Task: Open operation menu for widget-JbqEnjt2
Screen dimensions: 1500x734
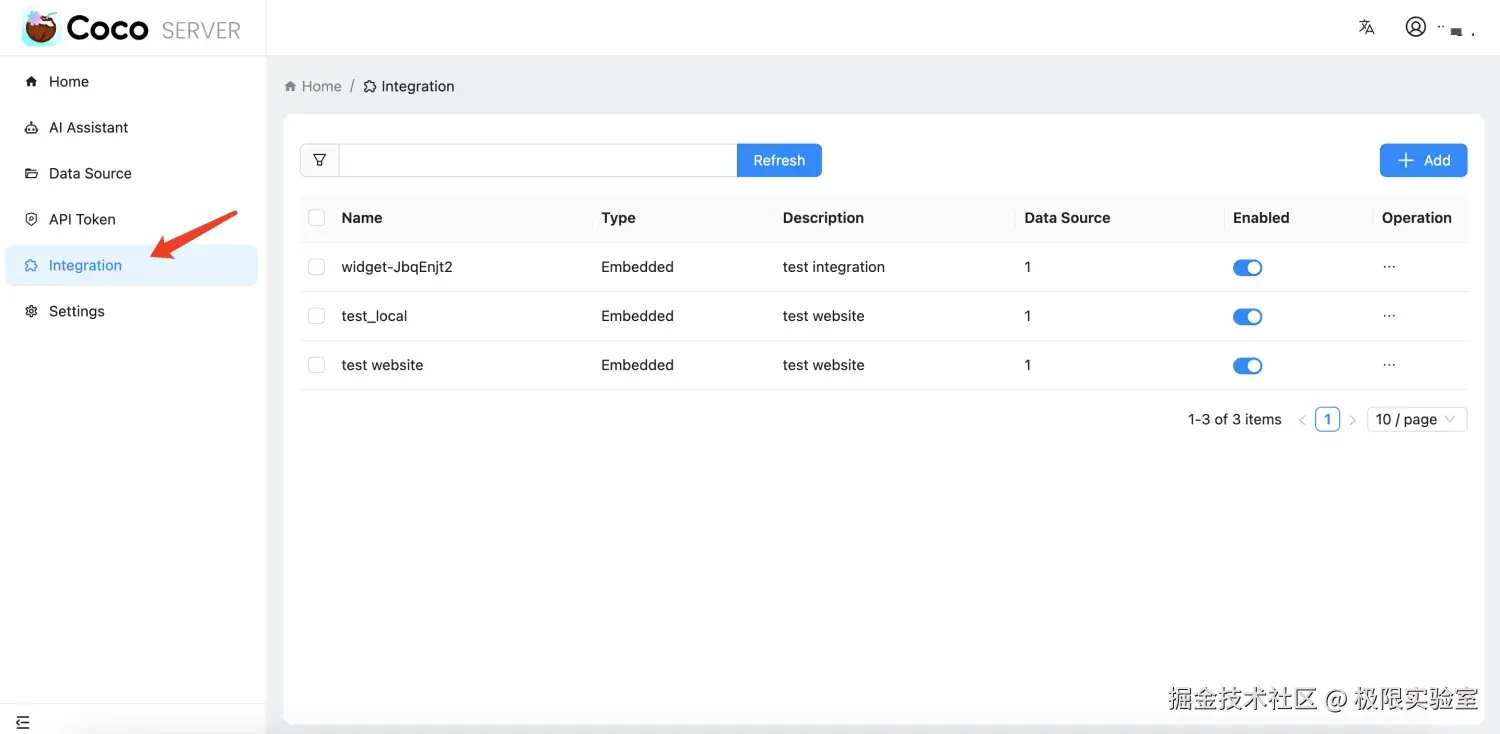Action: (x=1389, y=267)
